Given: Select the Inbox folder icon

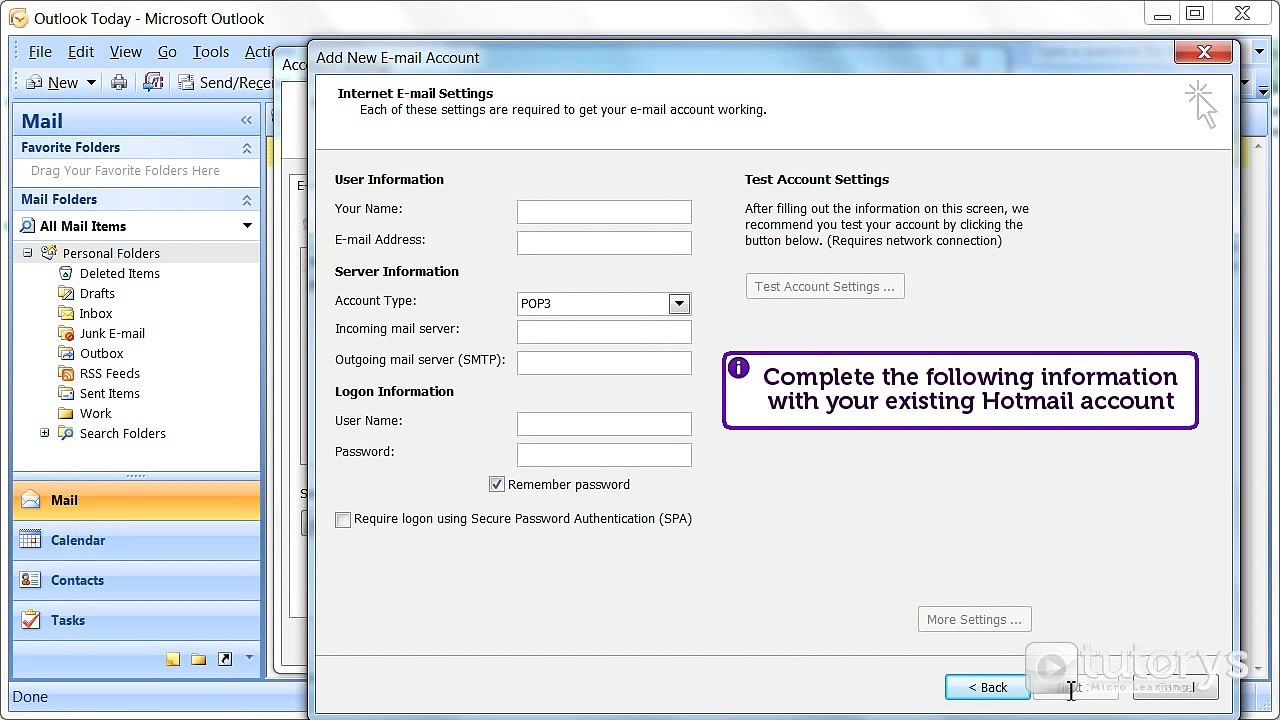Looking at the screenshot, I should 66,313.
